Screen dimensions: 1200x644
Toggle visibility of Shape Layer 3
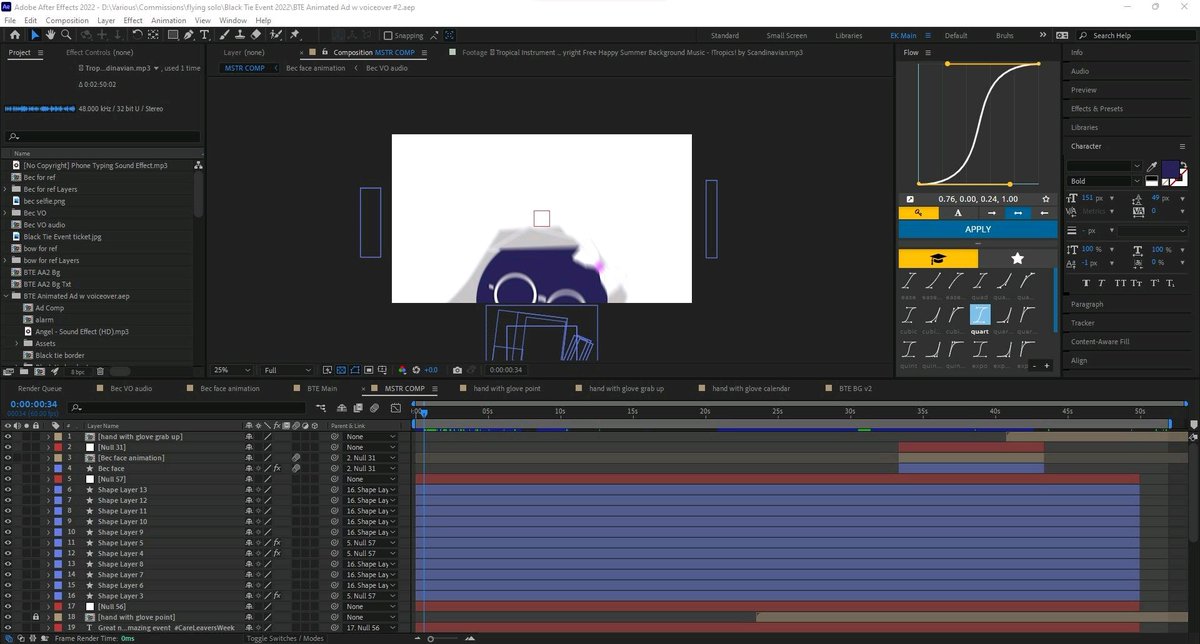click(x=7, y=596)
